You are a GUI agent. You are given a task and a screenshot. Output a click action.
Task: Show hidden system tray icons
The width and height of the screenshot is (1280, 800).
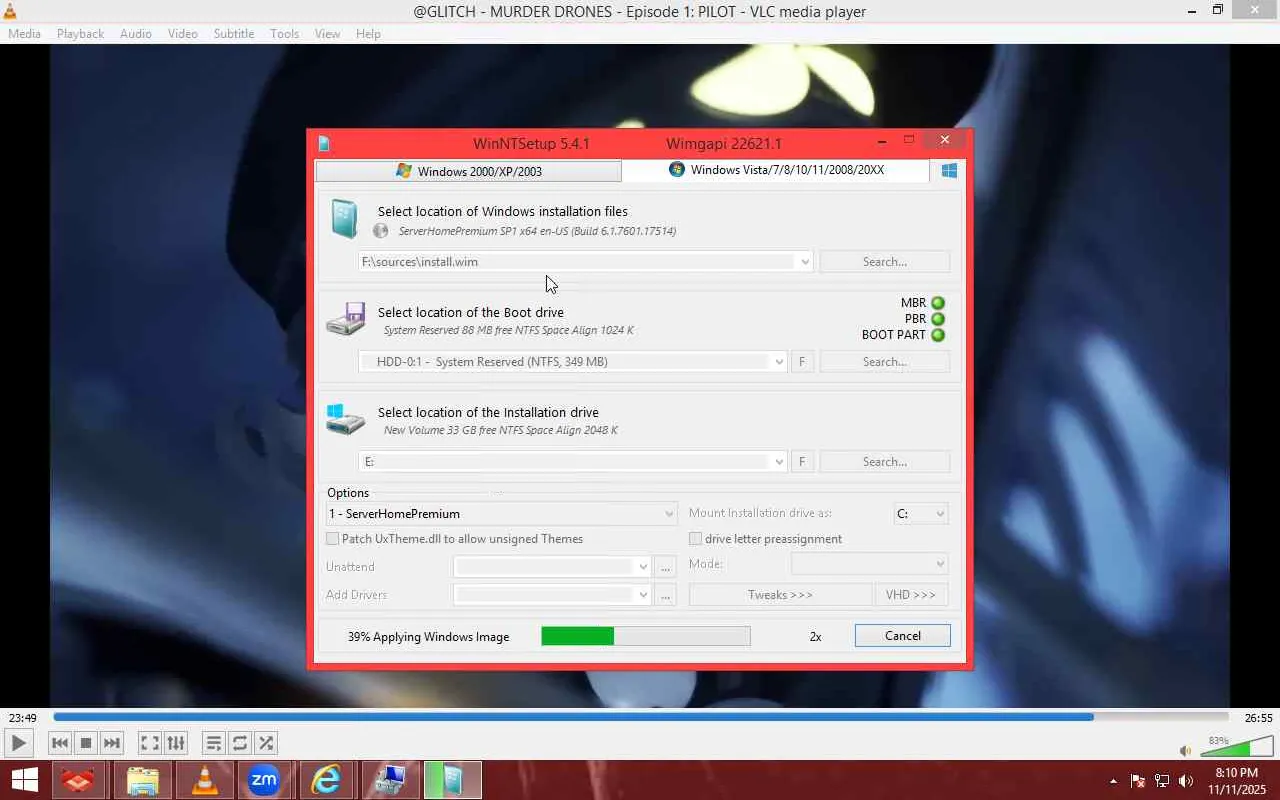[x=1113, y=781]
